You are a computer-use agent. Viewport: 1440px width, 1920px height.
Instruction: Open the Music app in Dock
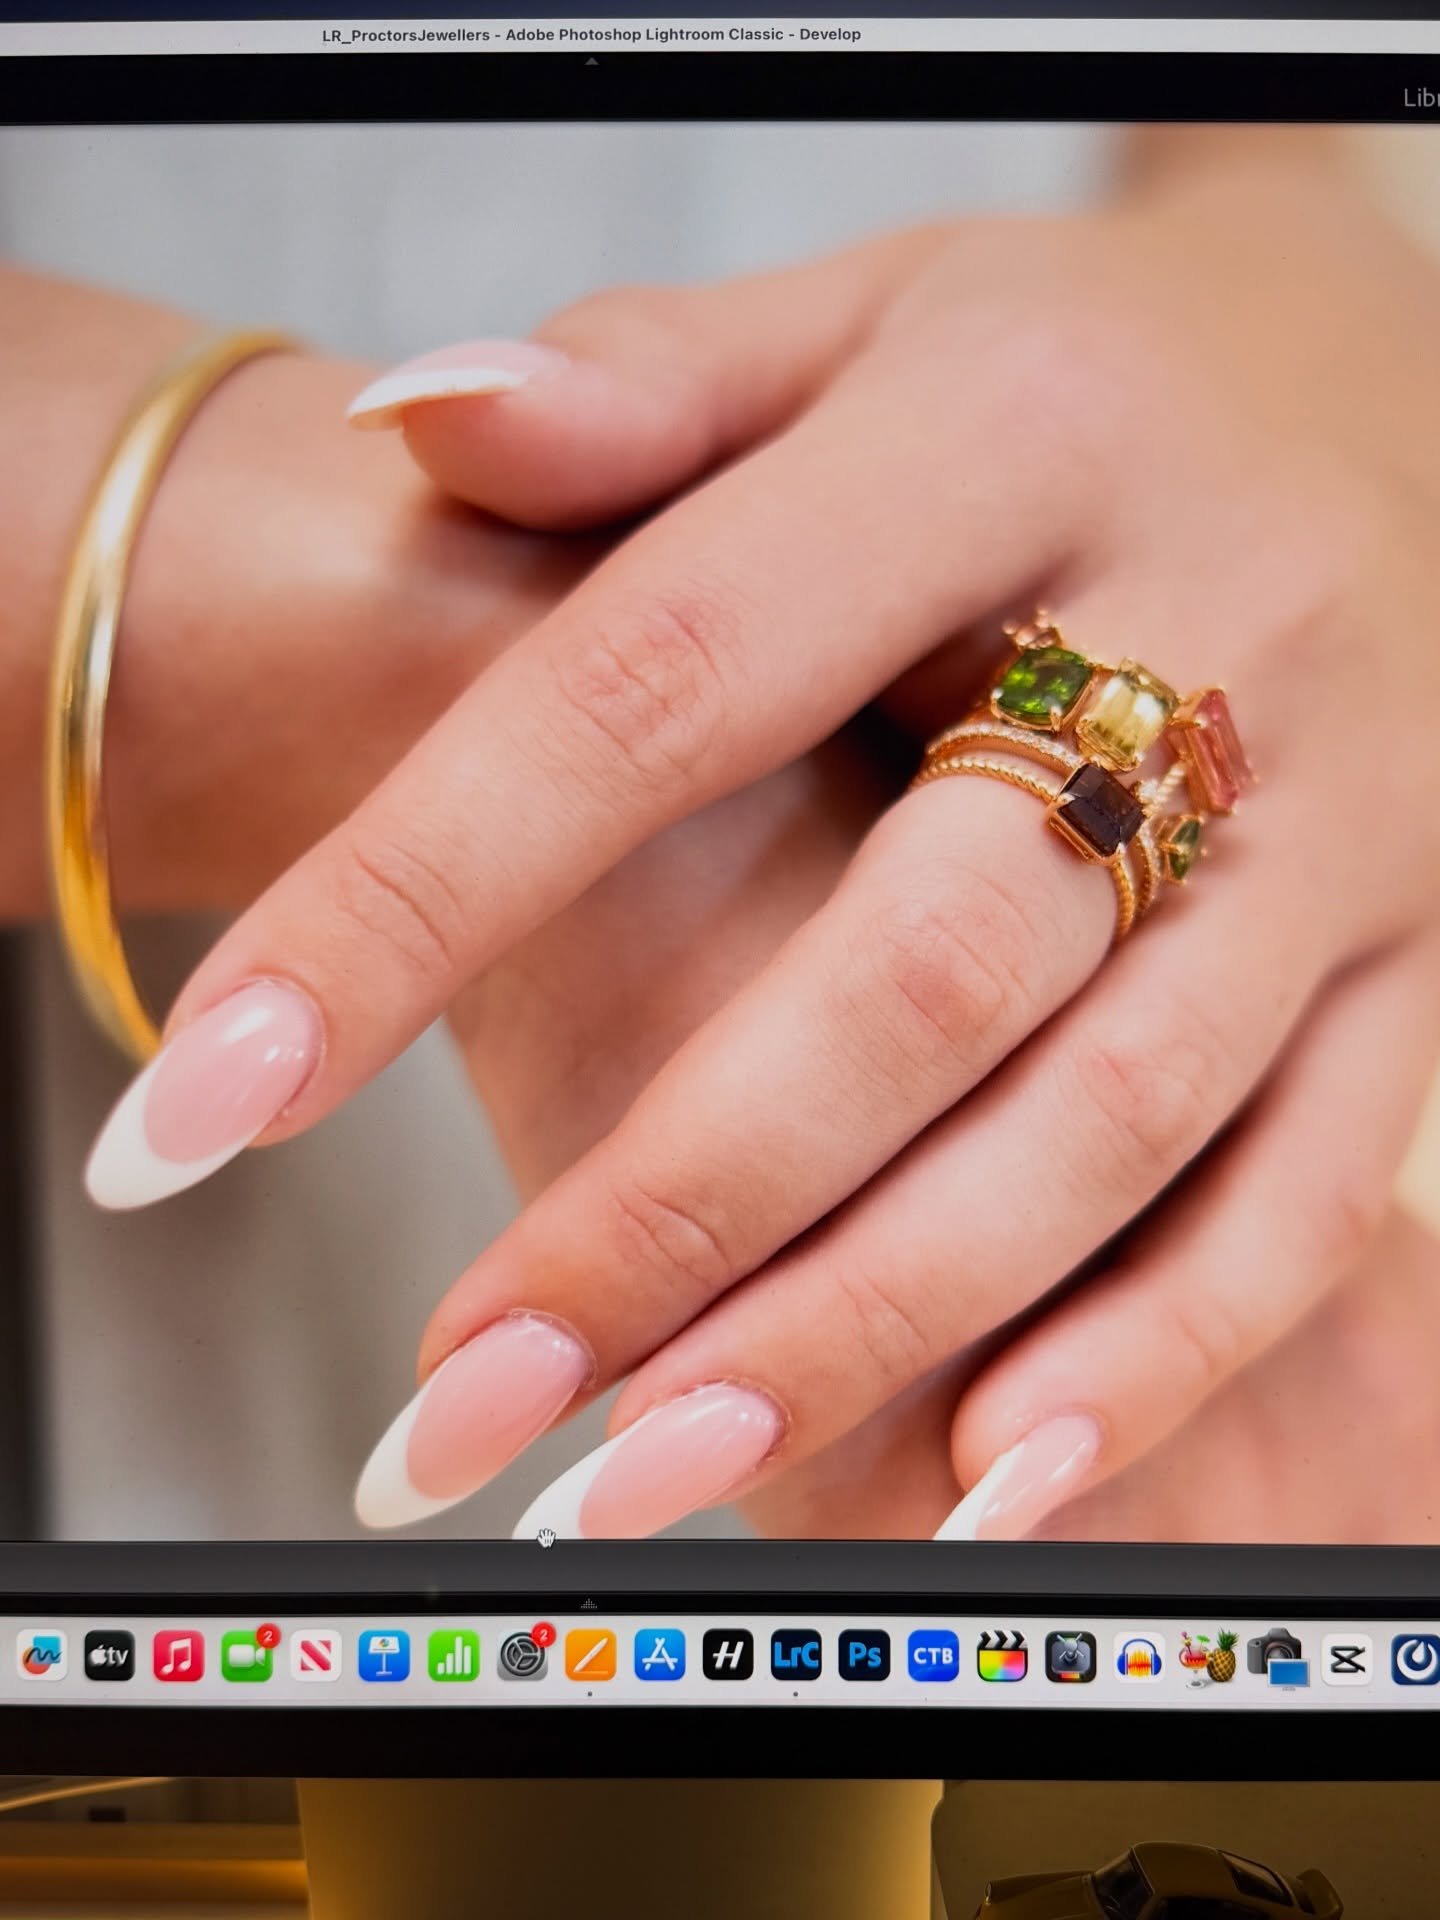178,1657
